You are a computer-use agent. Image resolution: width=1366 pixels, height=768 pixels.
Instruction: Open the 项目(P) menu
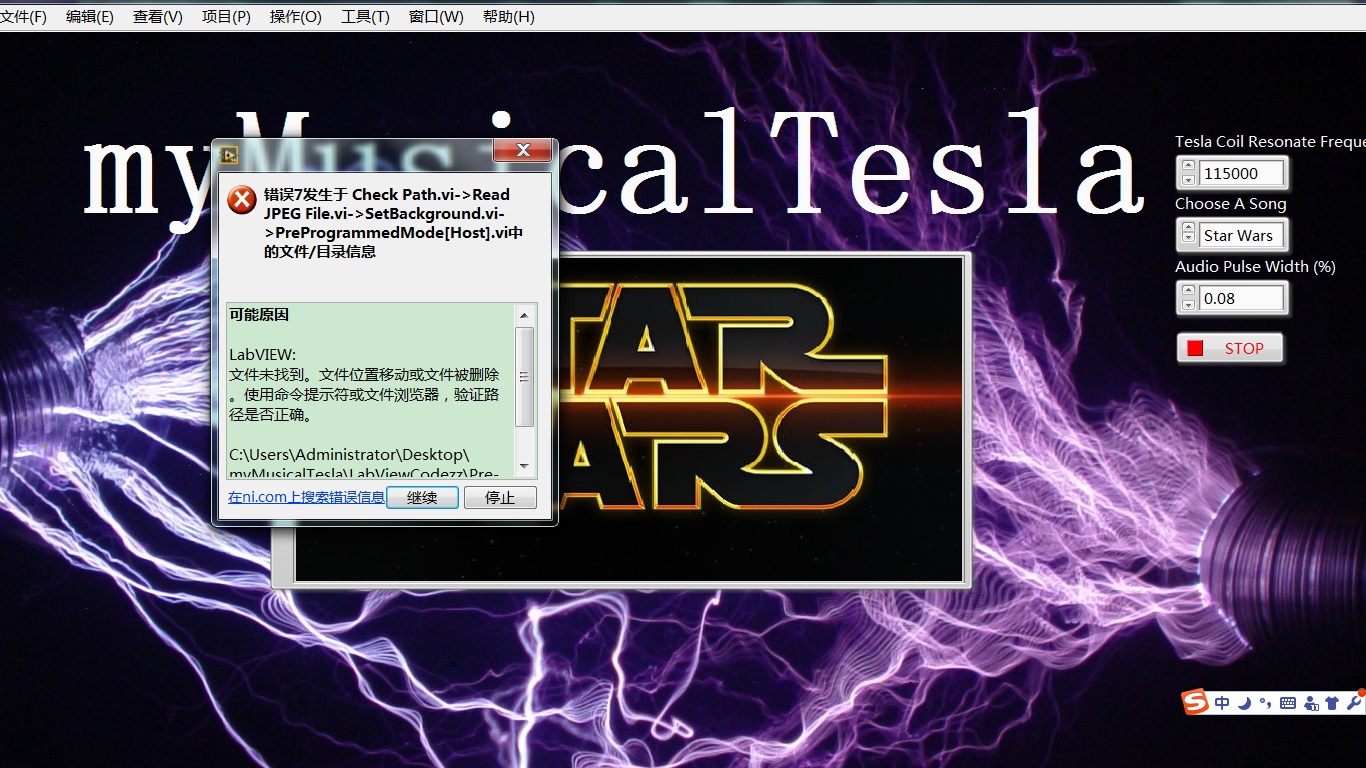(226, 17)
